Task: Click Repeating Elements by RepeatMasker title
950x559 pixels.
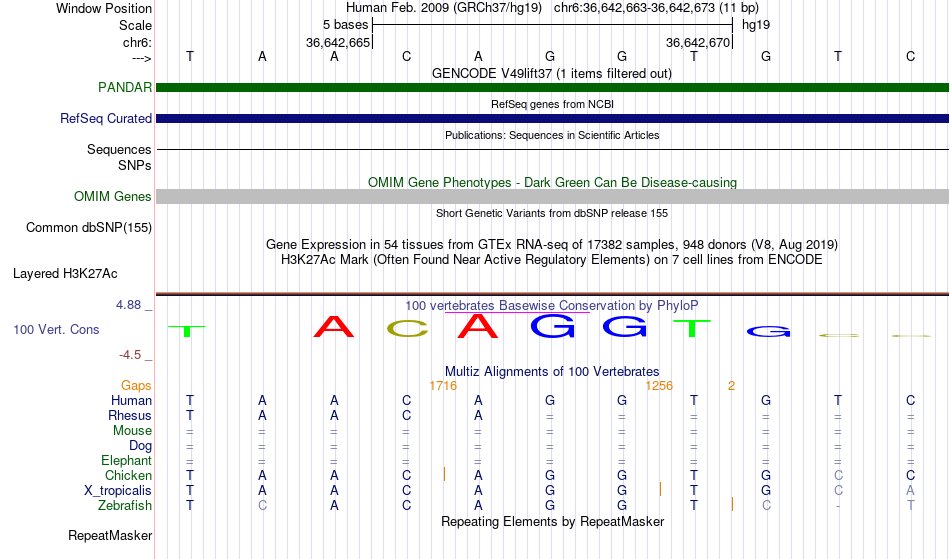Action: tap(553, 521)
